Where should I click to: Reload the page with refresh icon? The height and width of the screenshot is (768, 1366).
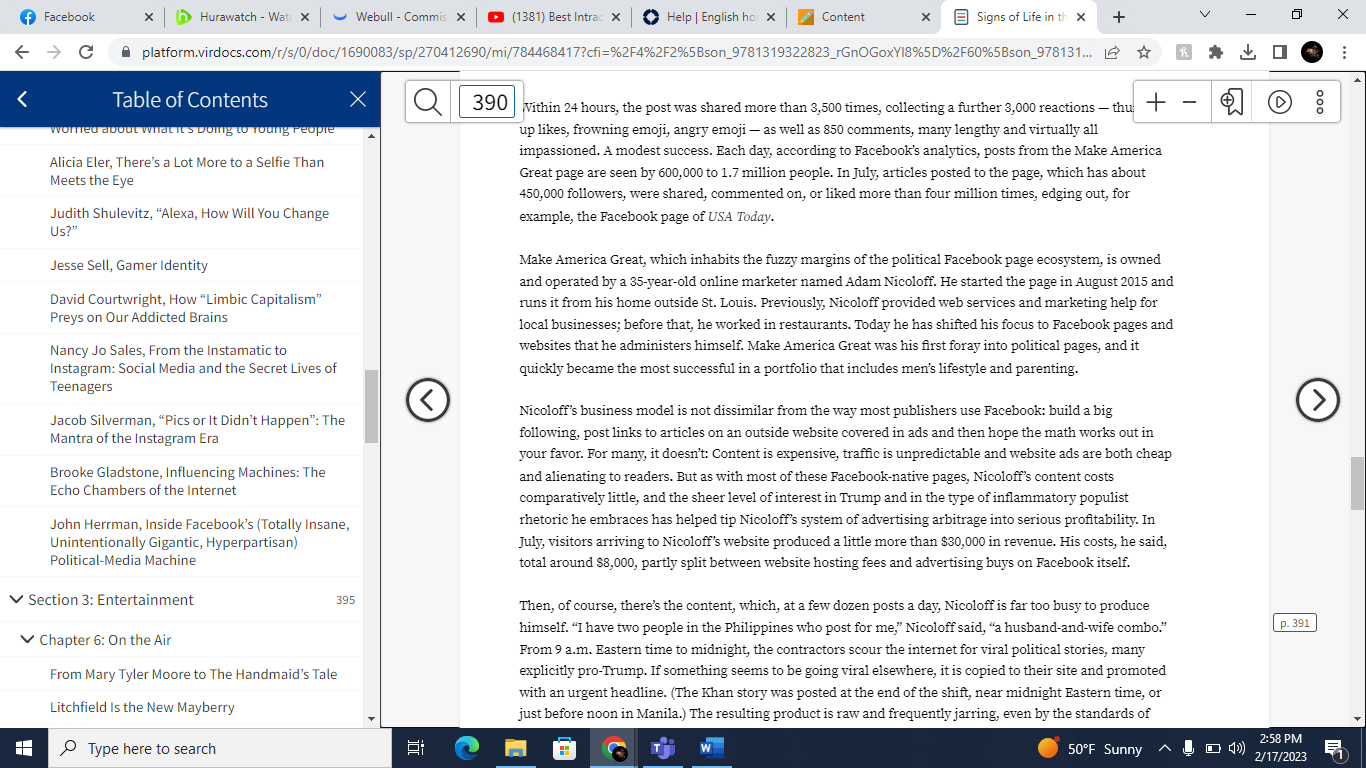[86, 52]
